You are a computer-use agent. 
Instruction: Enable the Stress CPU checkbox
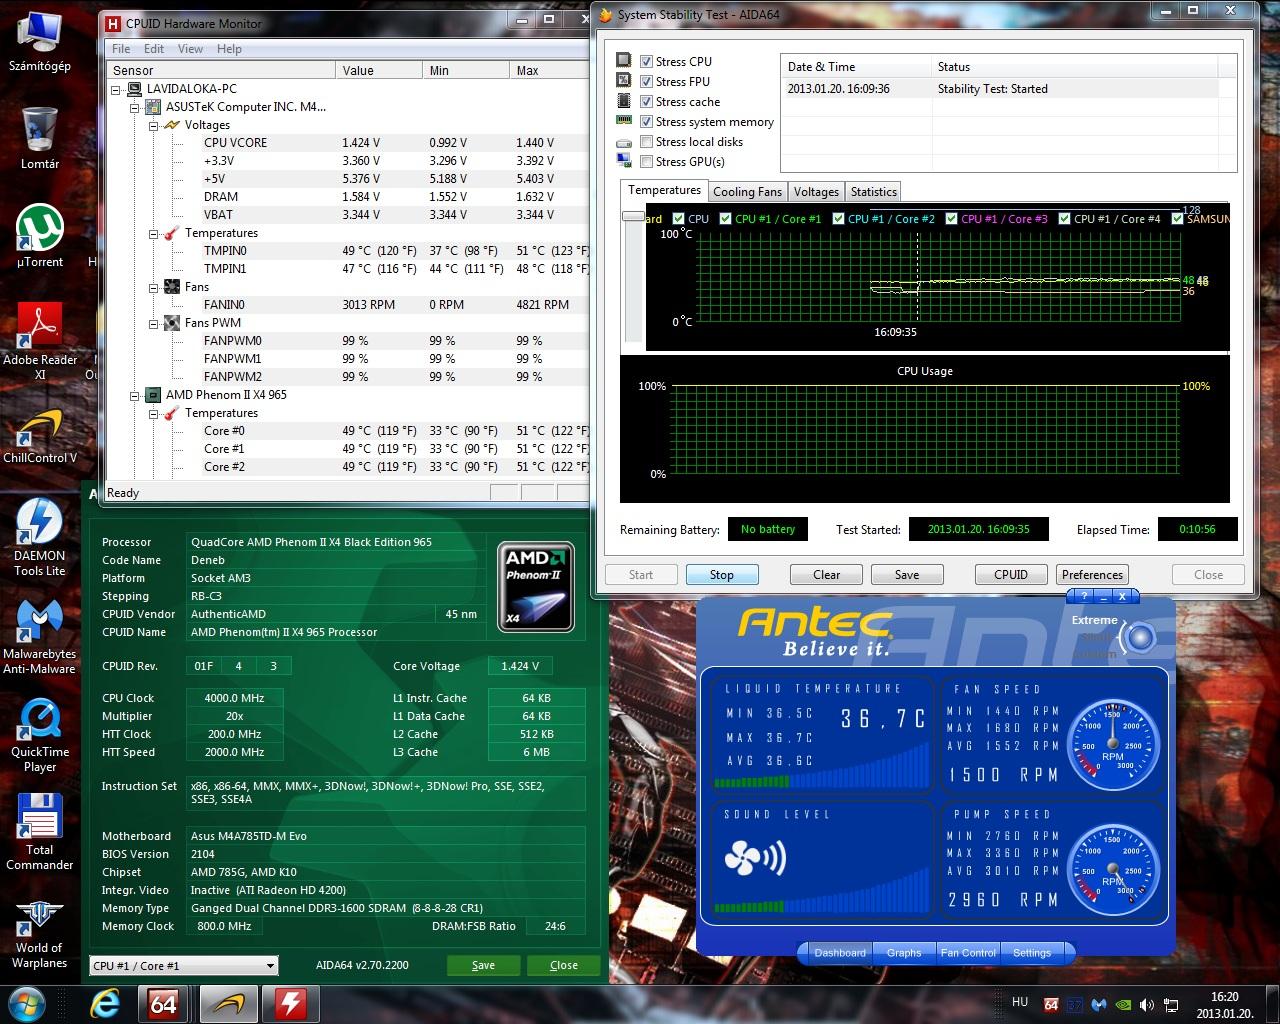pyautogui.click(x=647, y=62)
